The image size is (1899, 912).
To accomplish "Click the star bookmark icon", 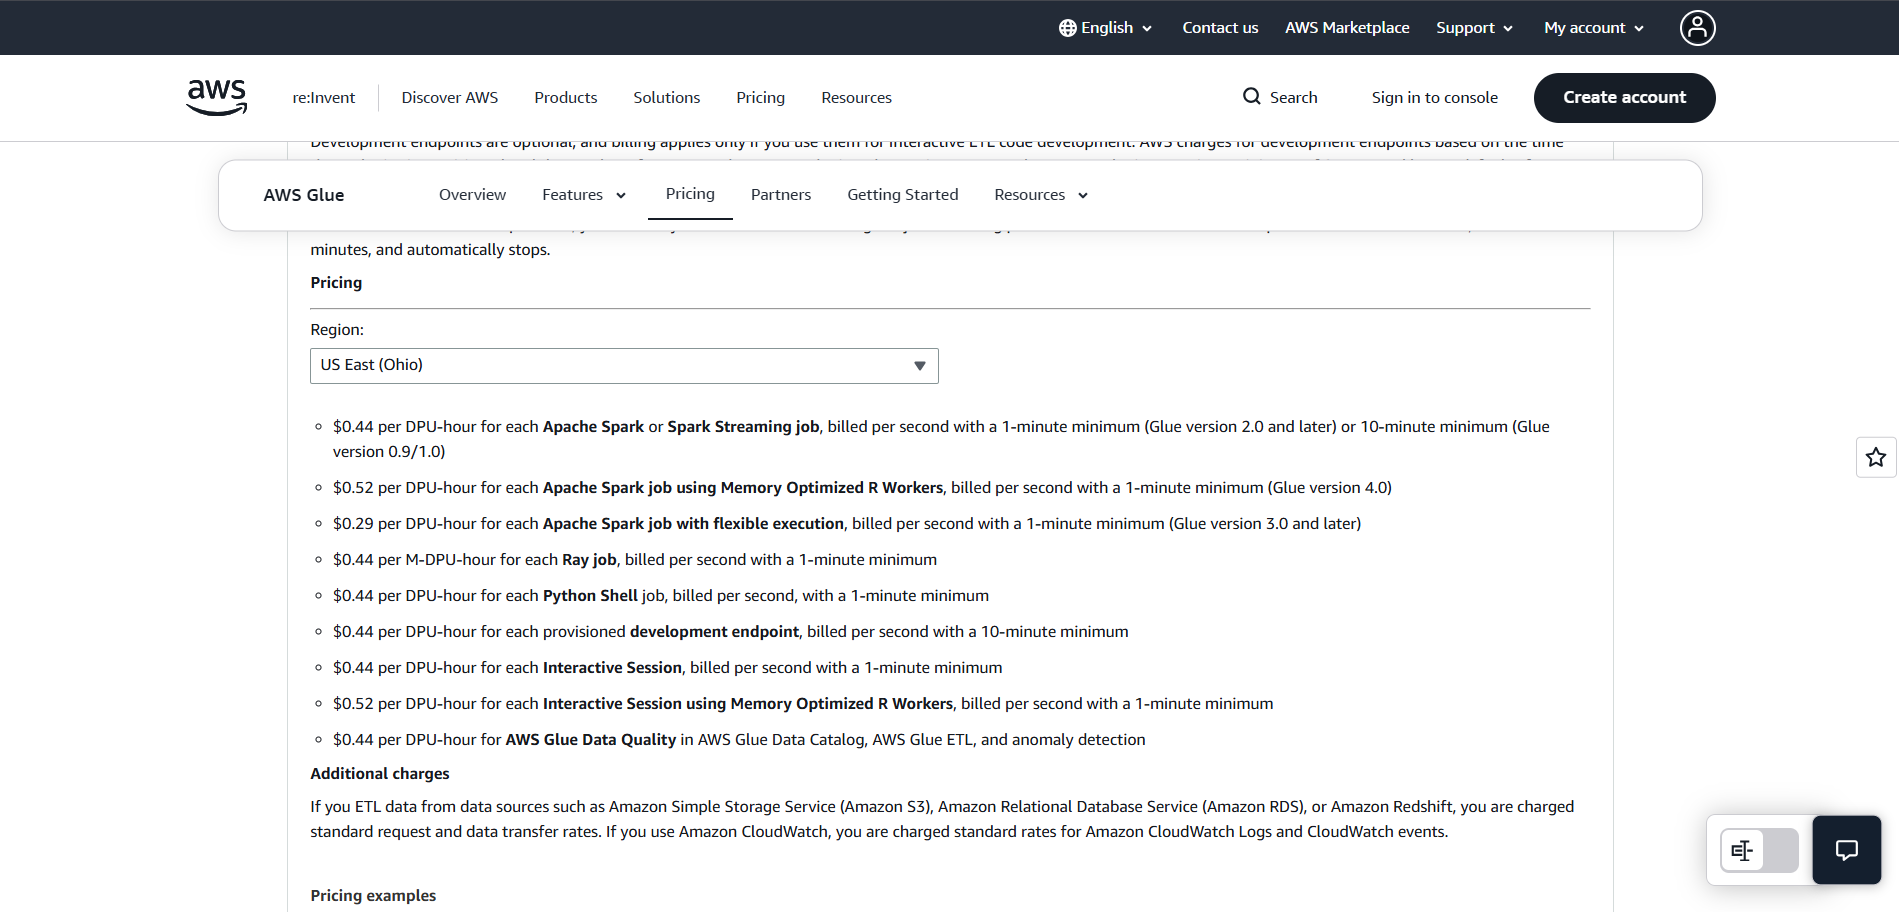I will pyautogui.click(x=1876, y=457).
